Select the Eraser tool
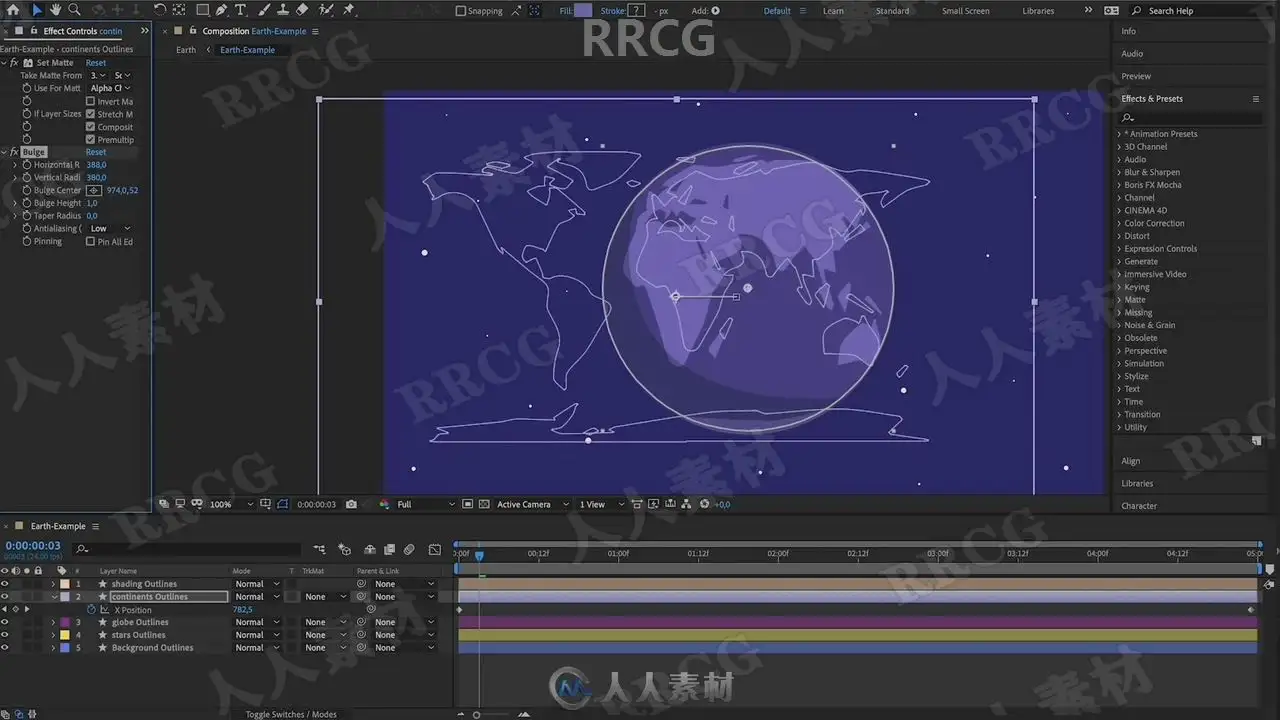The width and height of the screenshot is (1280, 720). tap(302, 10)
